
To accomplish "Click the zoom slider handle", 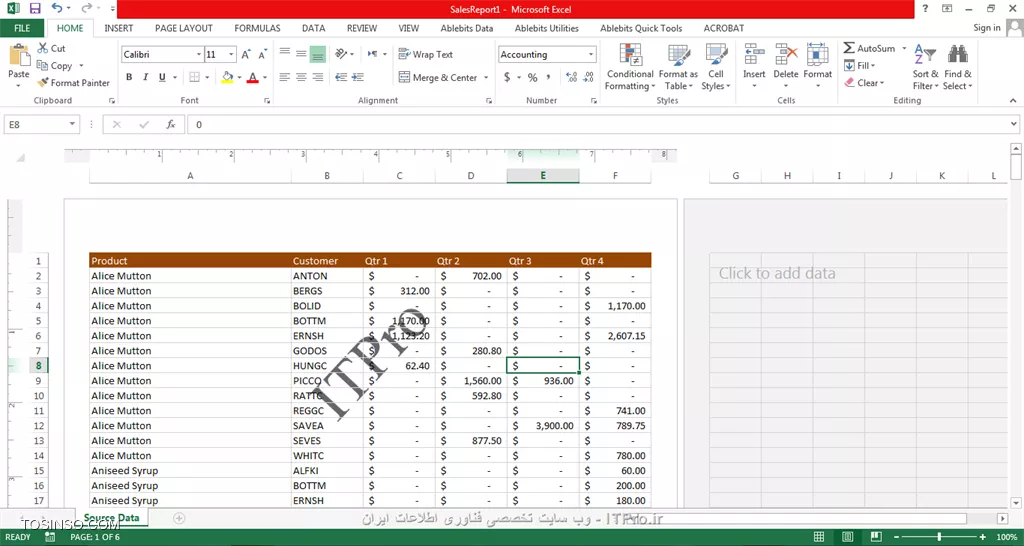I will point(939,537).
